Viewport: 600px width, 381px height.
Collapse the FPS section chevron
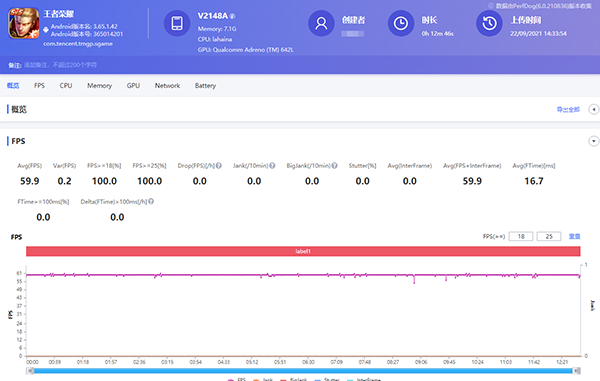click(593, 141)
